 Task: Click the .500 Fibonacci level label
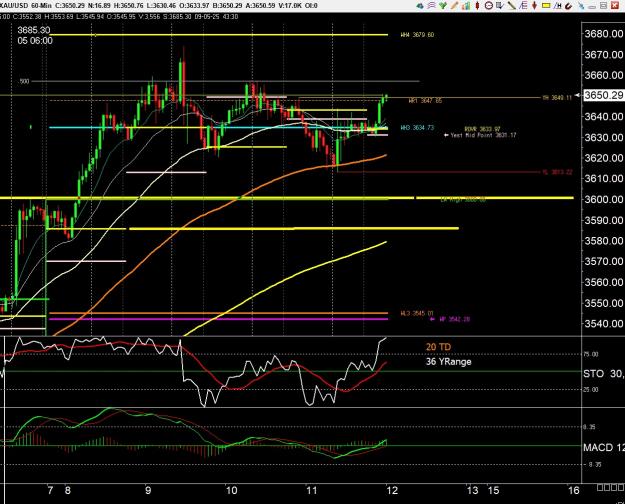(x=24, y=81)
